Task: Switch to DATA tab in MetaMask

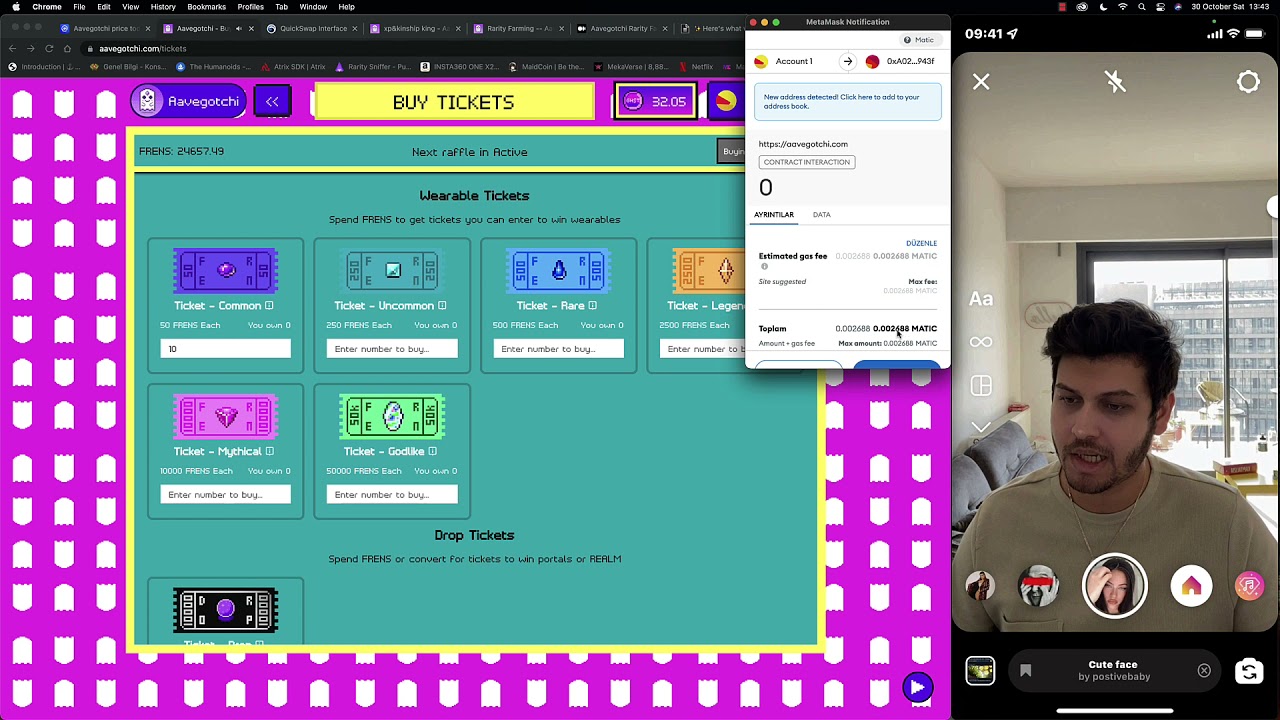Action: coord(821,215)
